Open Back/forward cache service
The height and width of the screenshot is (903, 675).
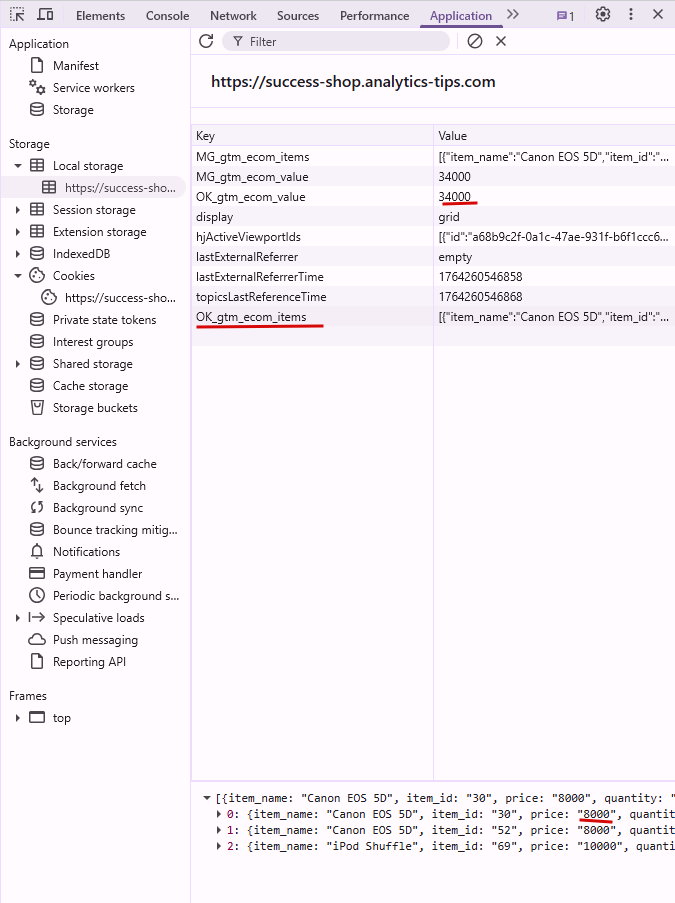click(x=104, y=464)
